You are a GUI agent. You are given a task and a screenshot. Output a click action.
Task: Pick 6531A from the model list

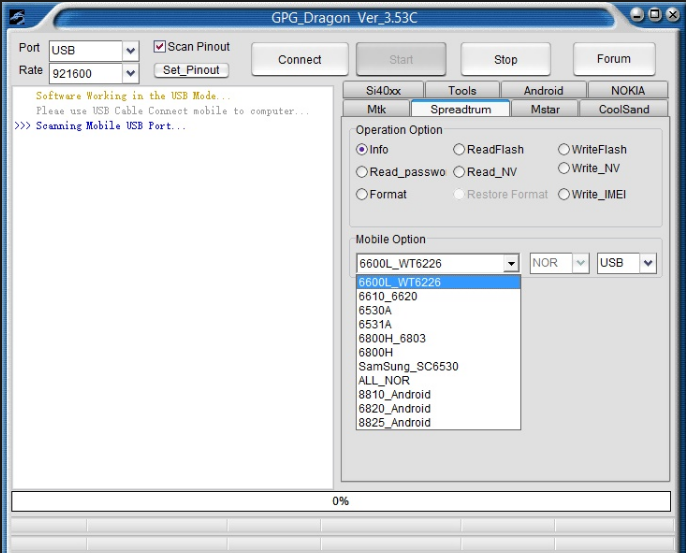pyautogui.click(x=438, y=324)
